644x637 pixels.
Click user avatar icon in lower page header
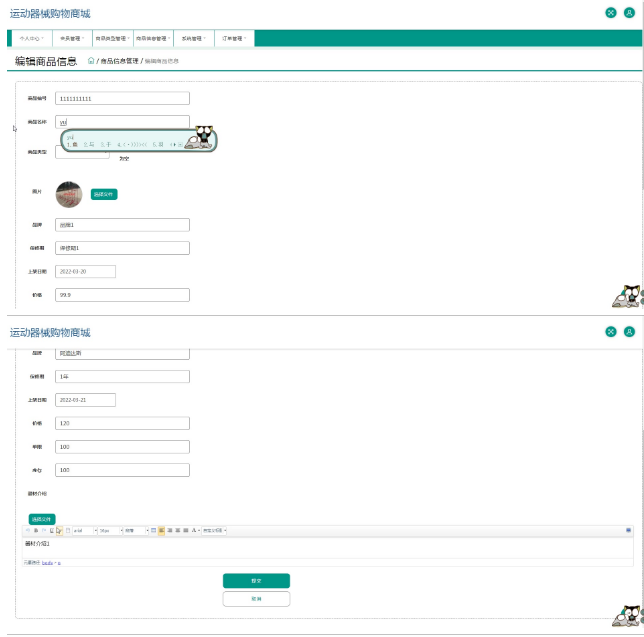[629, 331]
